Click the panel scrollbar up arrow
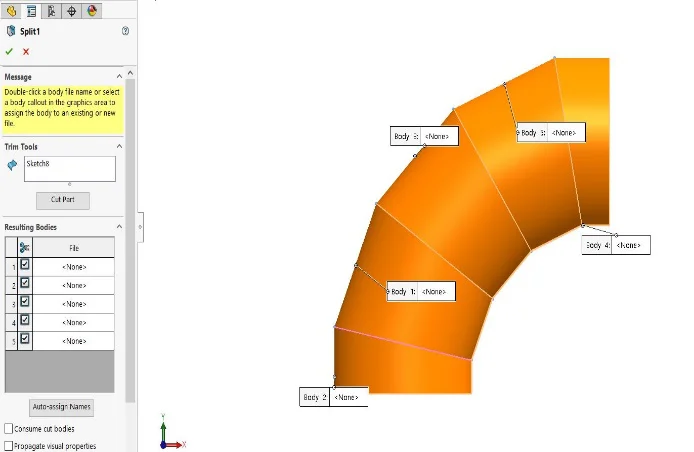Viewport: 694px width, 452px height. (x=130, y=73)
